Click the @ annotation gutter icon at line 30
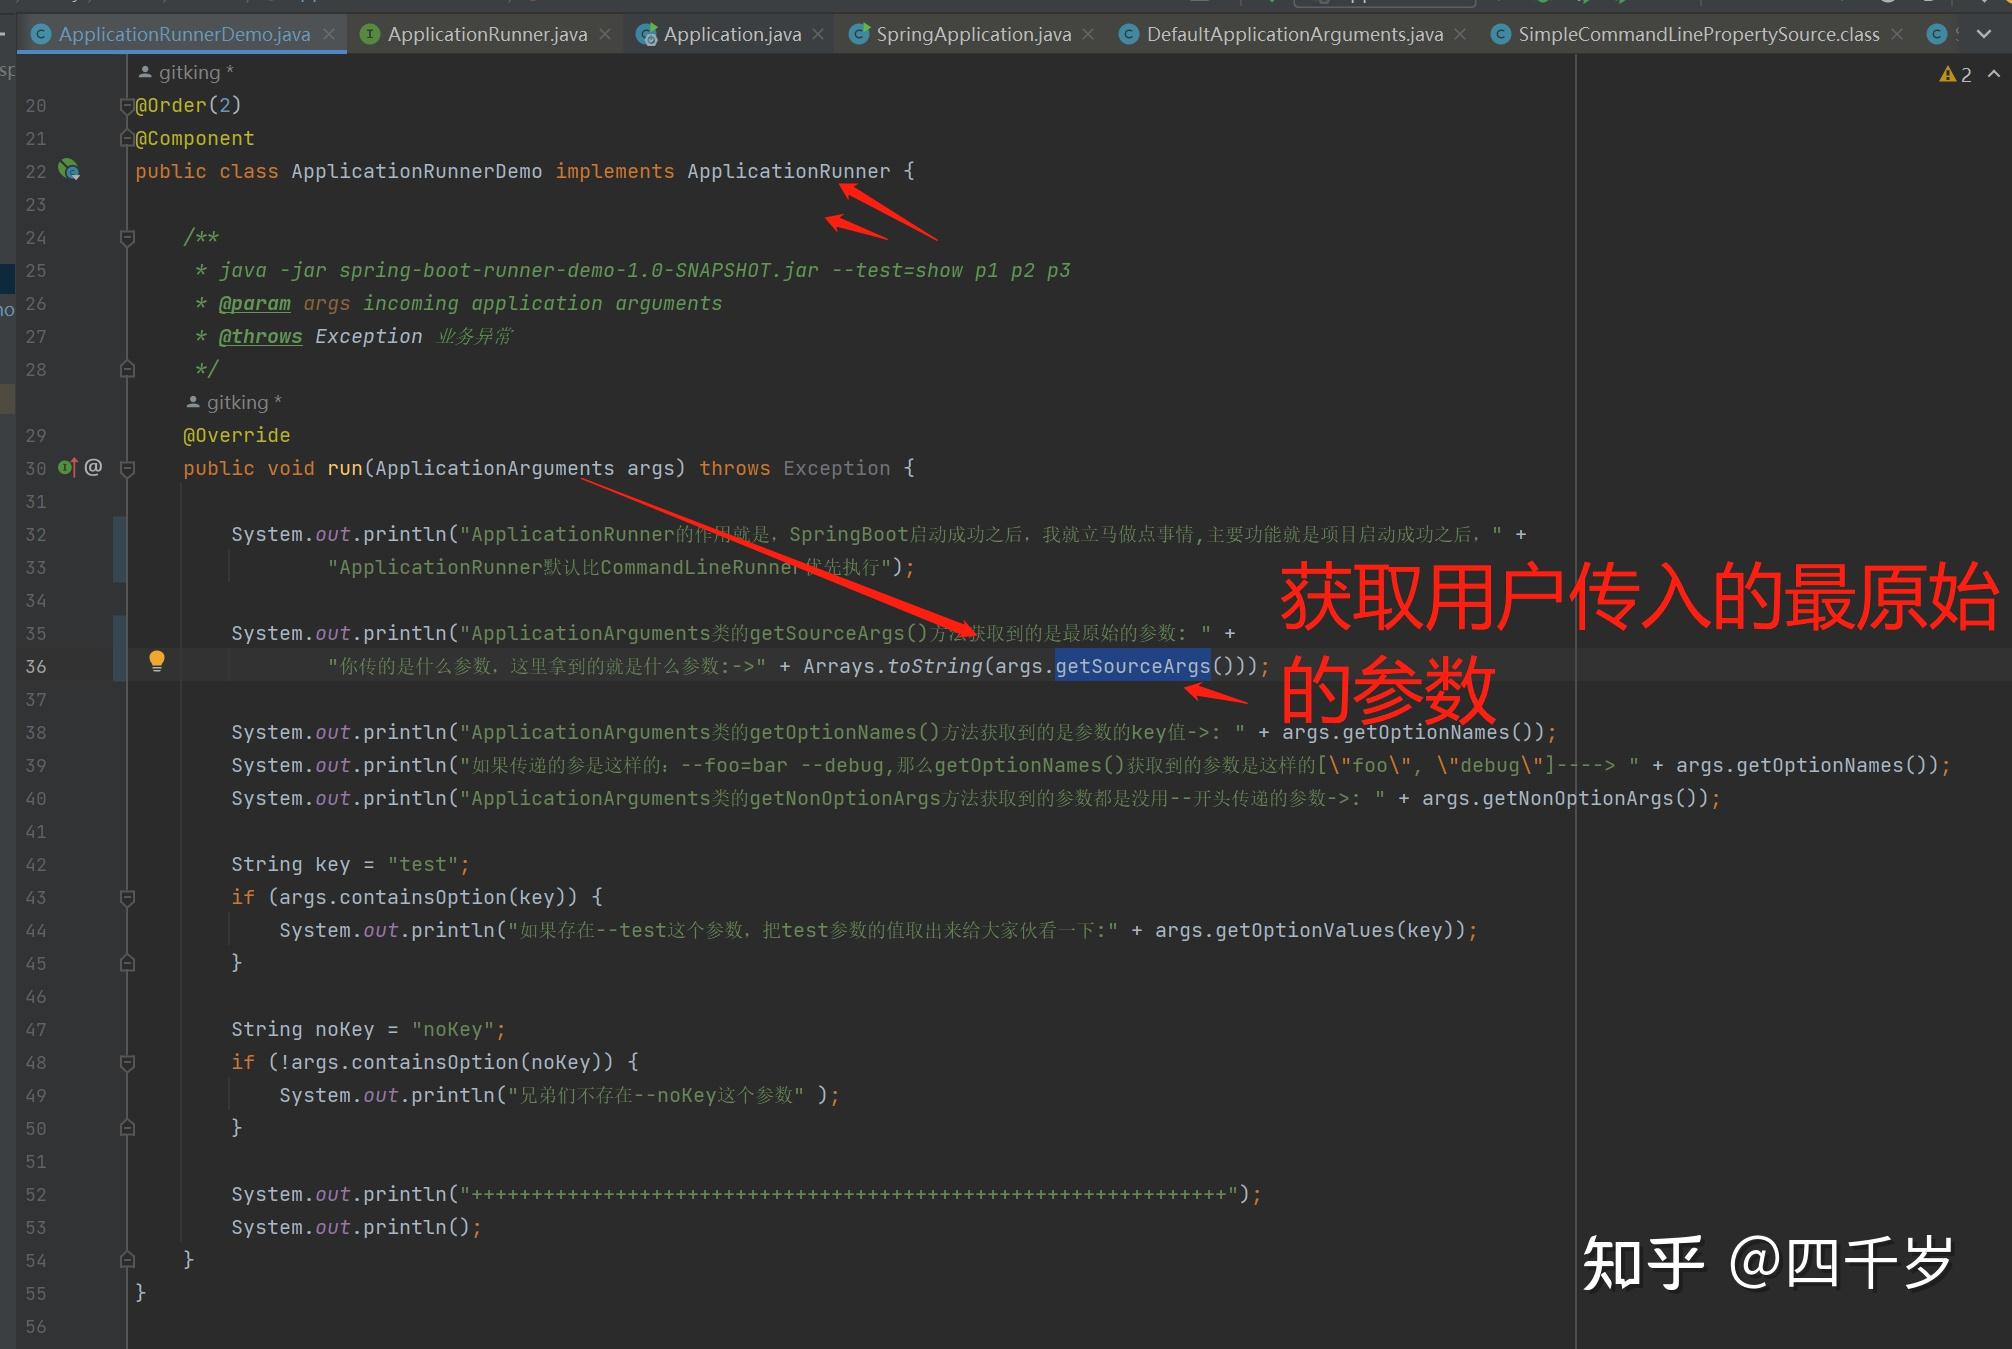This screenshot has width=2012, height=1349. point(93,467)
